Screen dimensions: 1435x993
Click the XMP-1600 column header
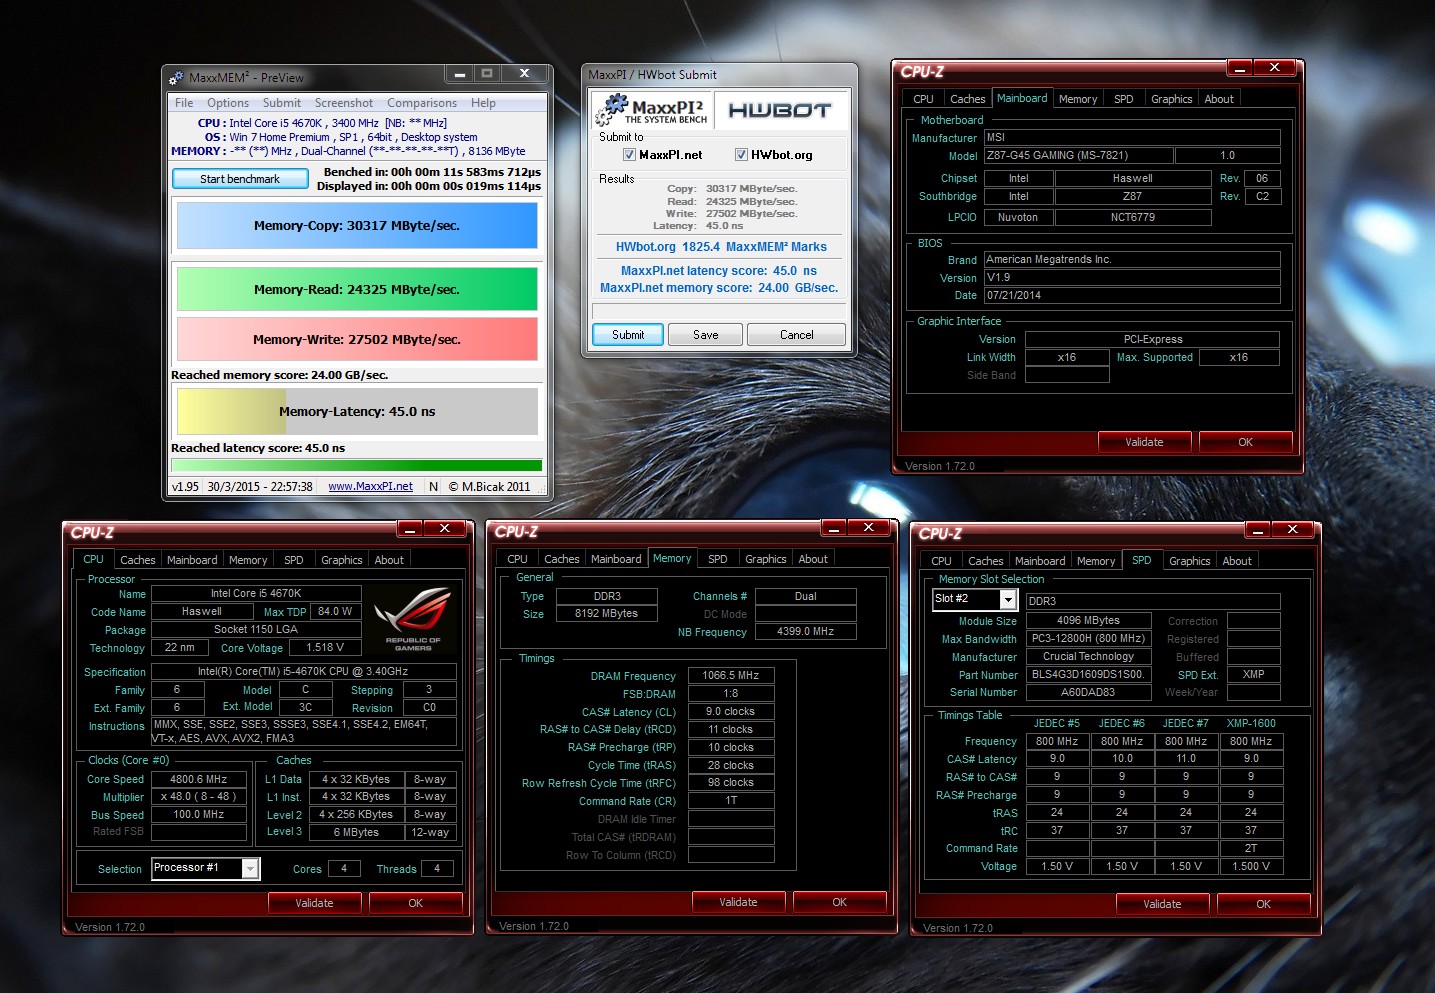(x=1251, y=723)
